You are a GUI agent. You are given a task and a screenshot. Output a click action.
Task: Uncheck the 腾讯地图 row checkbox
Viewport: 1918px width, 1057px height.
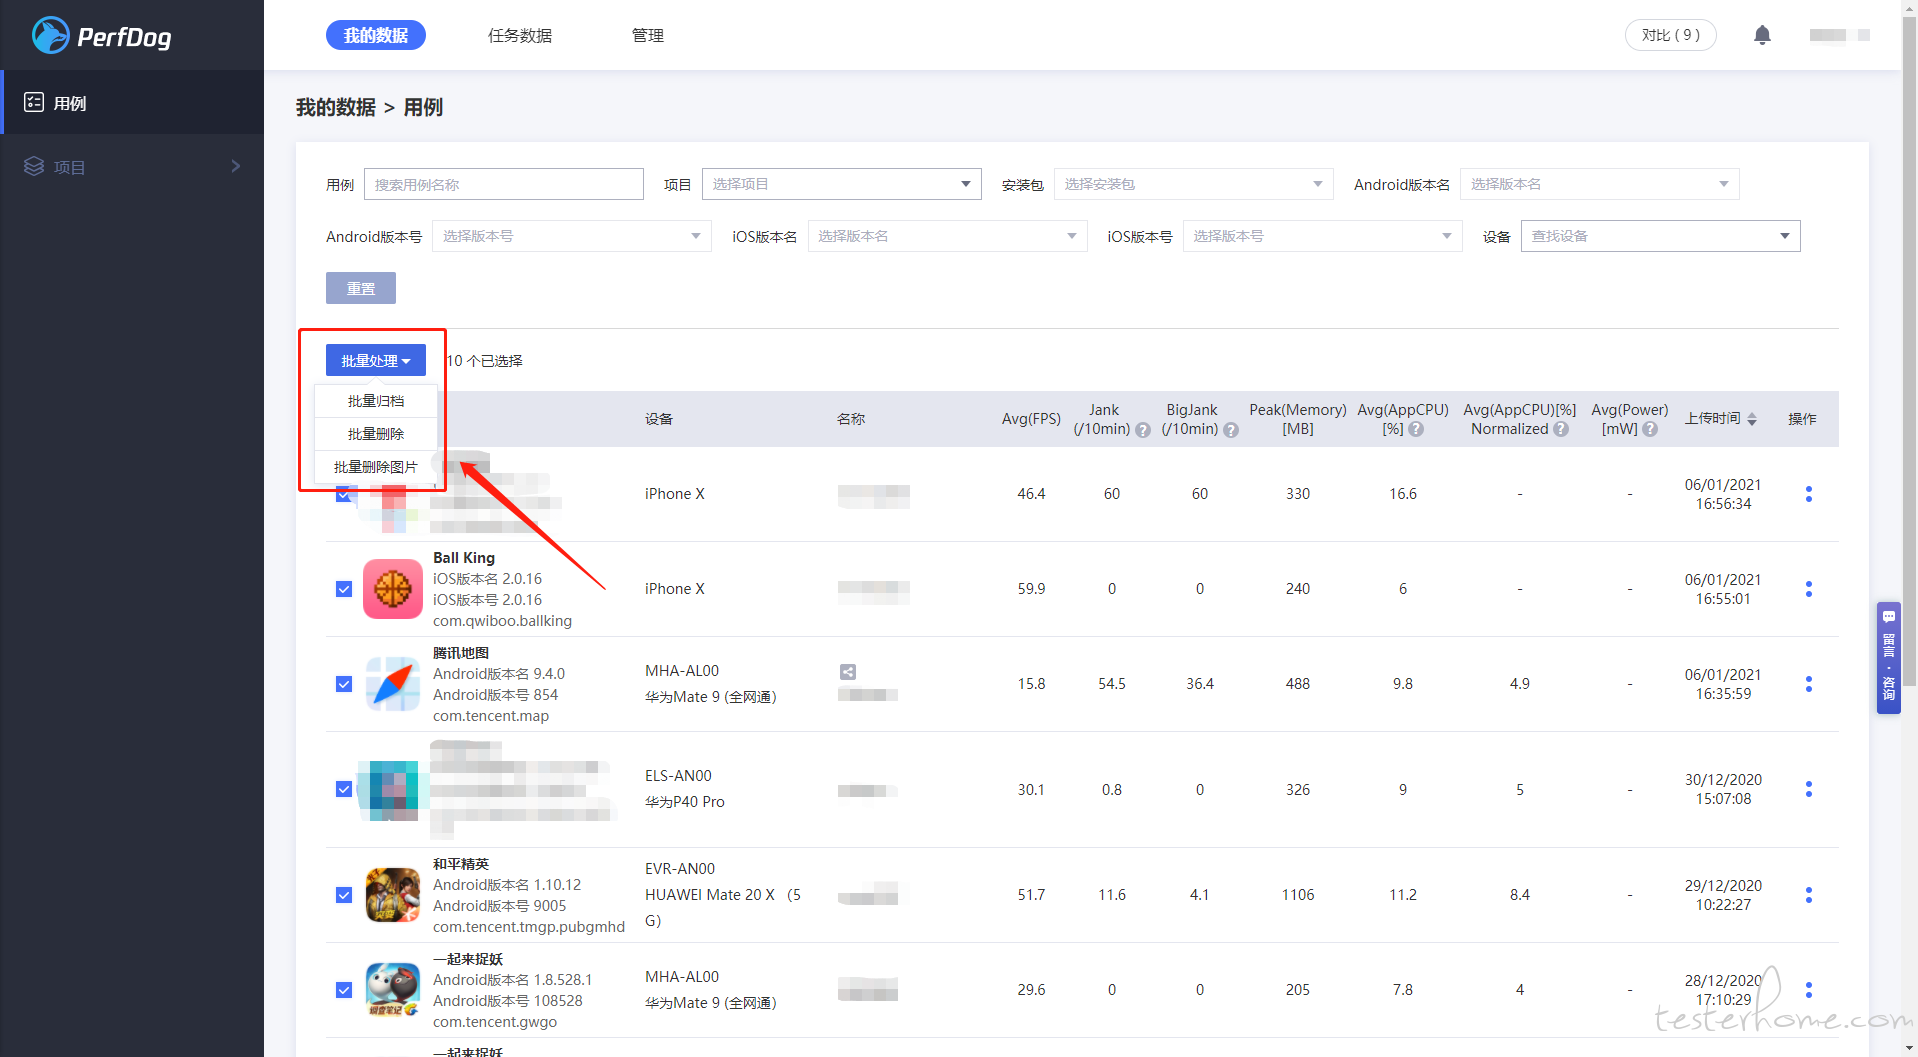(344, 684)
